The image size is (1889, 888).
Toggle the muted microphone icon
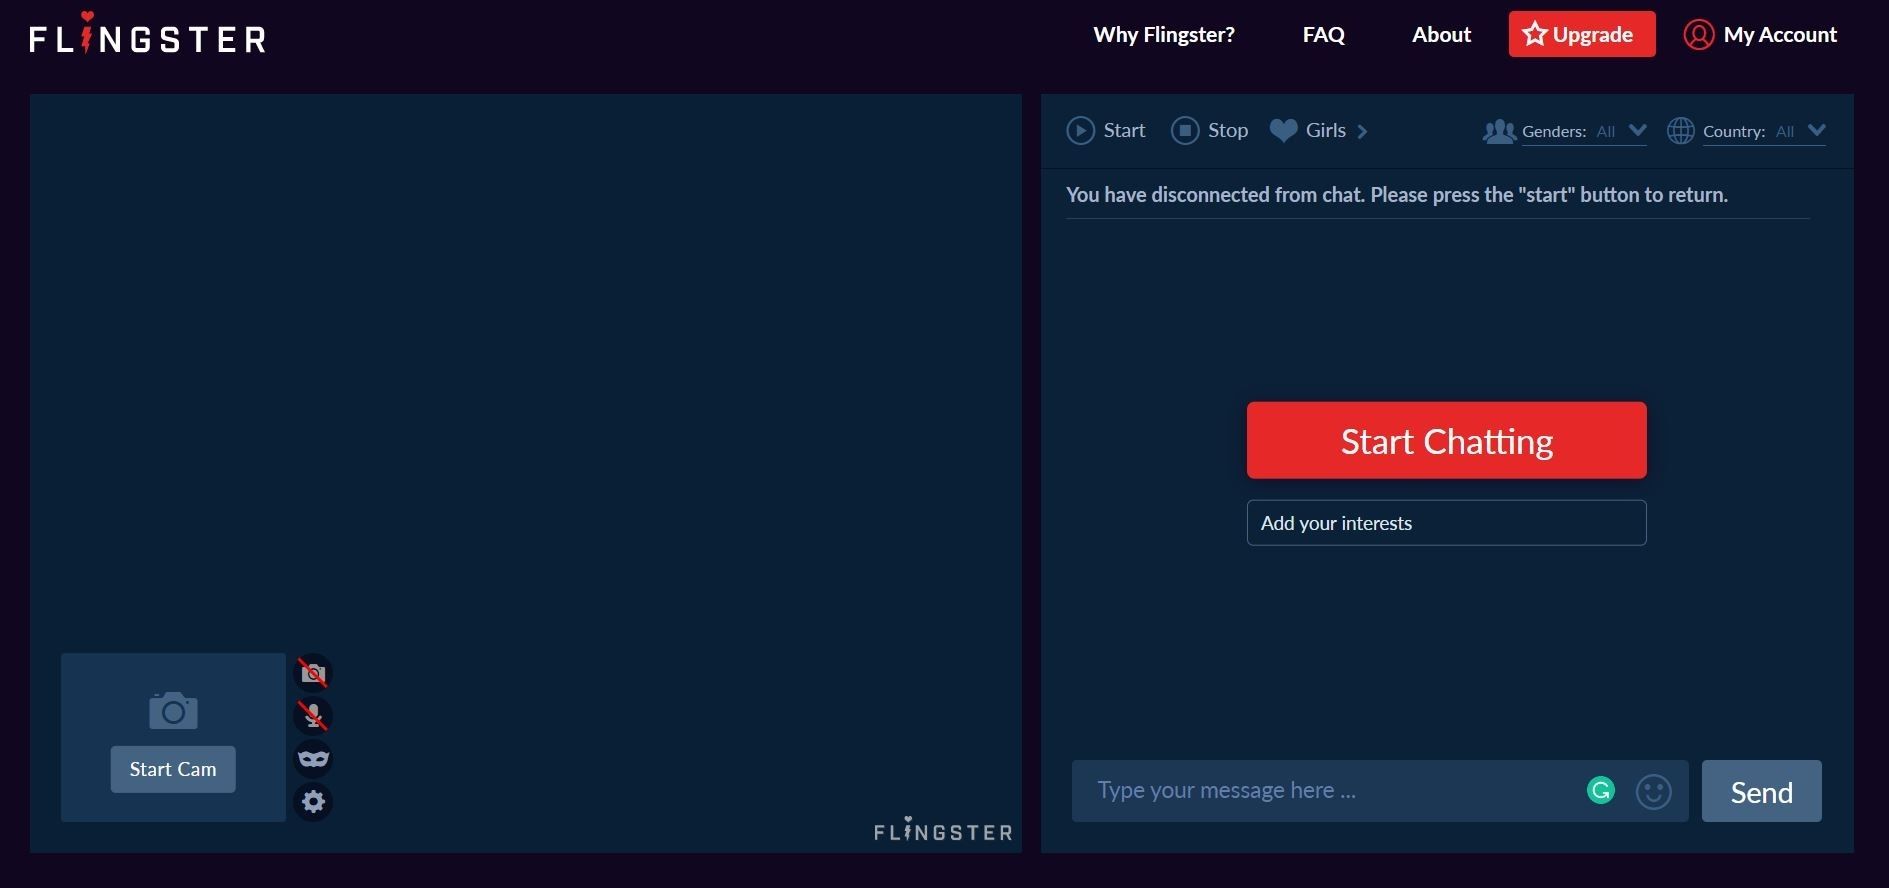pyautogui.click(x=313, y=716)
